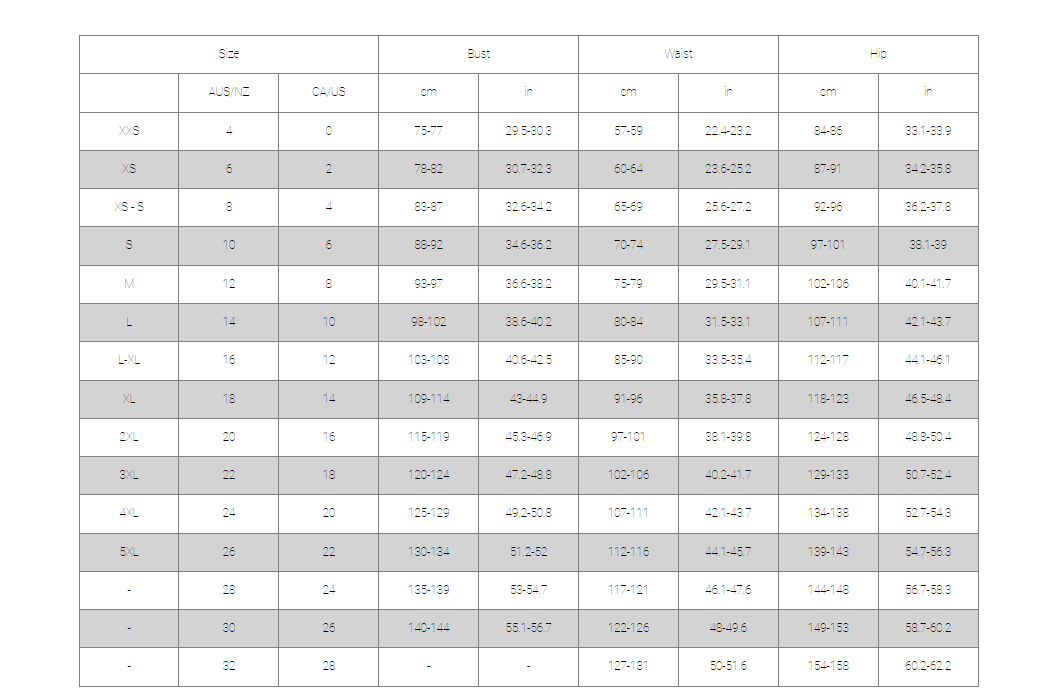The width and height of the screenshot is (1048, 697).
Task: Click the 2XL size label
Action: coord(129,437)
